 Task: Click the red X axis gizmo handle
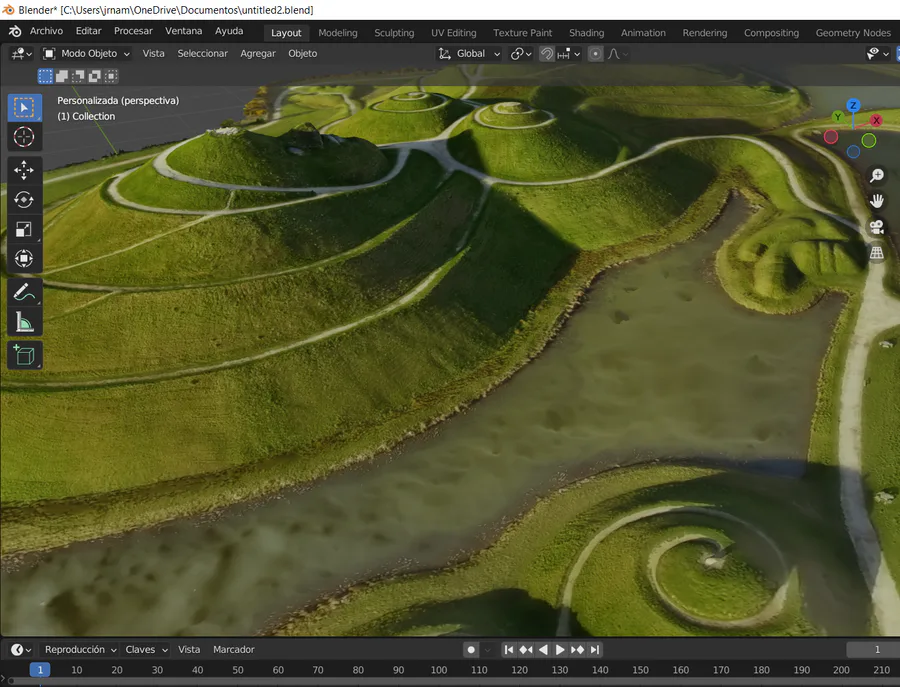point(876,120)
